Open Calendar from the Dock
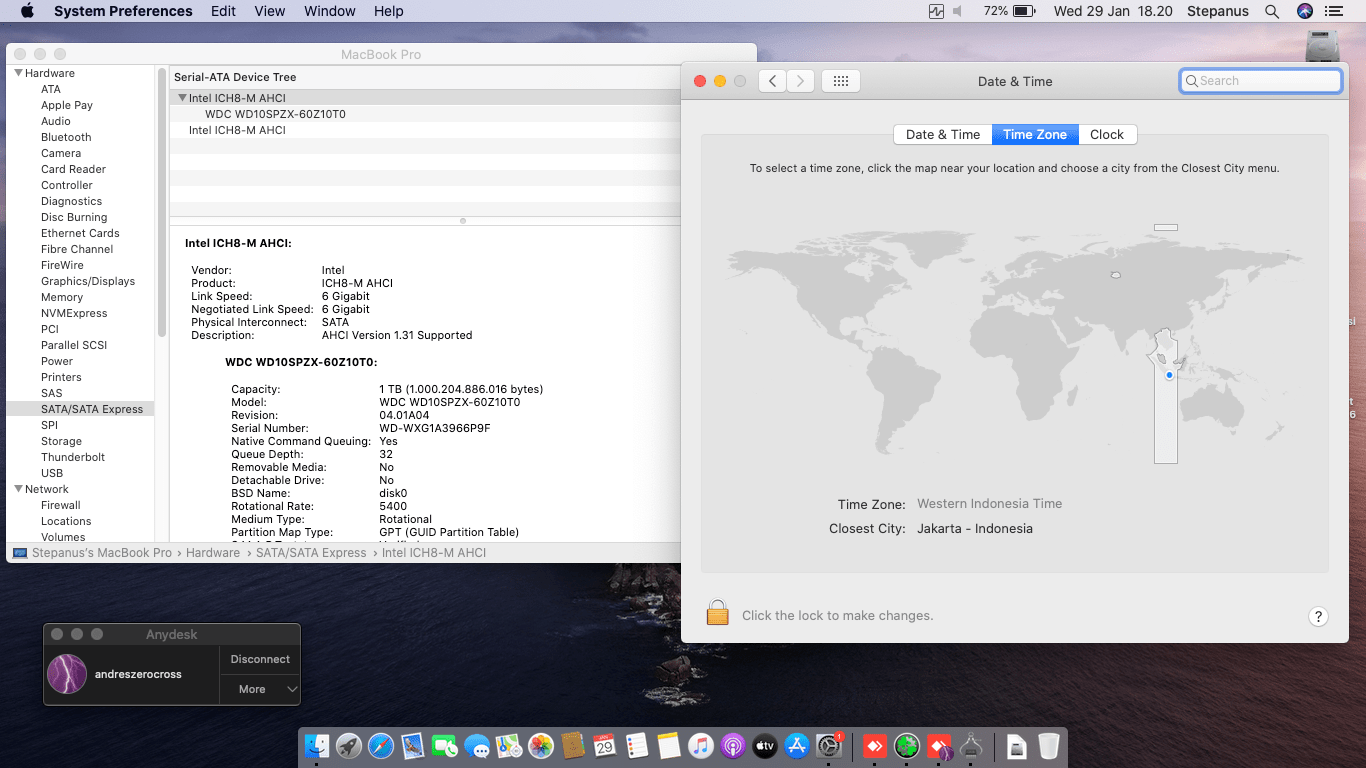The image size is (1366, 768). [x=605, y=745]
